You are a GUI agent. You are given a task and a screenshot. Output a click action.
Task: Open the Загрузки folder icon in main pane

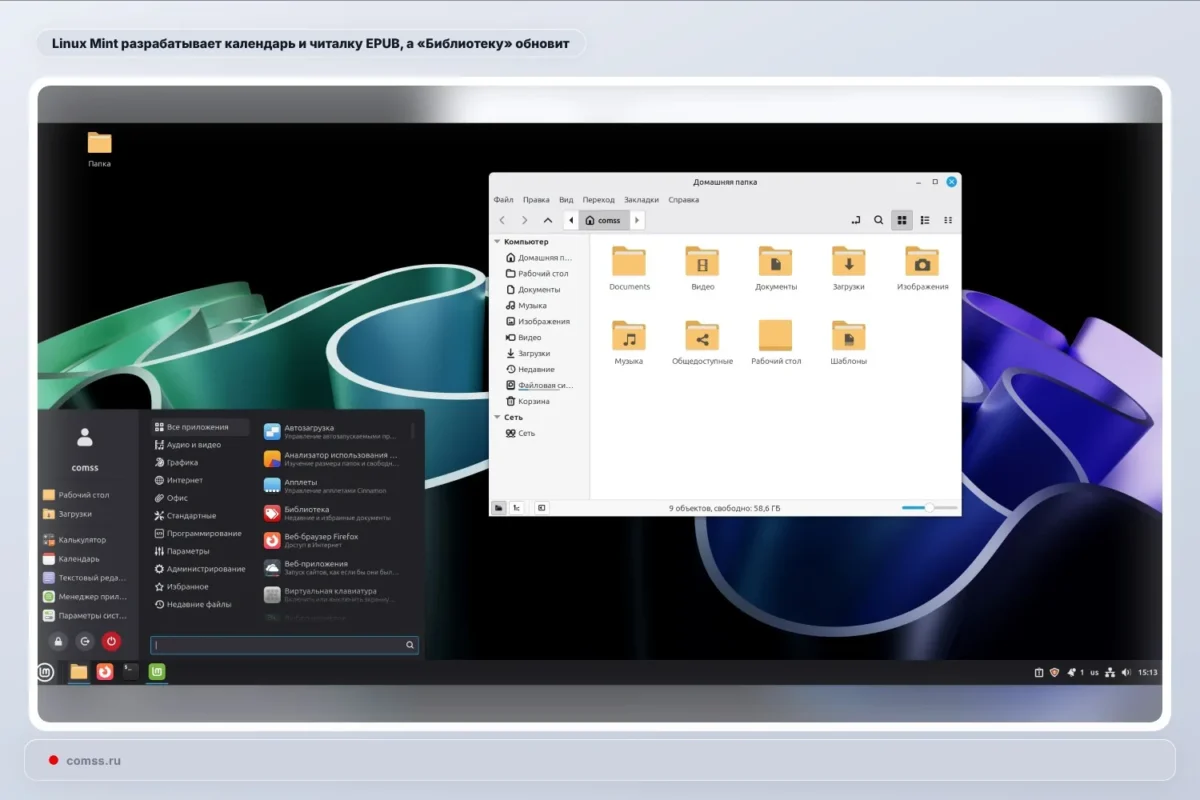click(x=848, y=262)
